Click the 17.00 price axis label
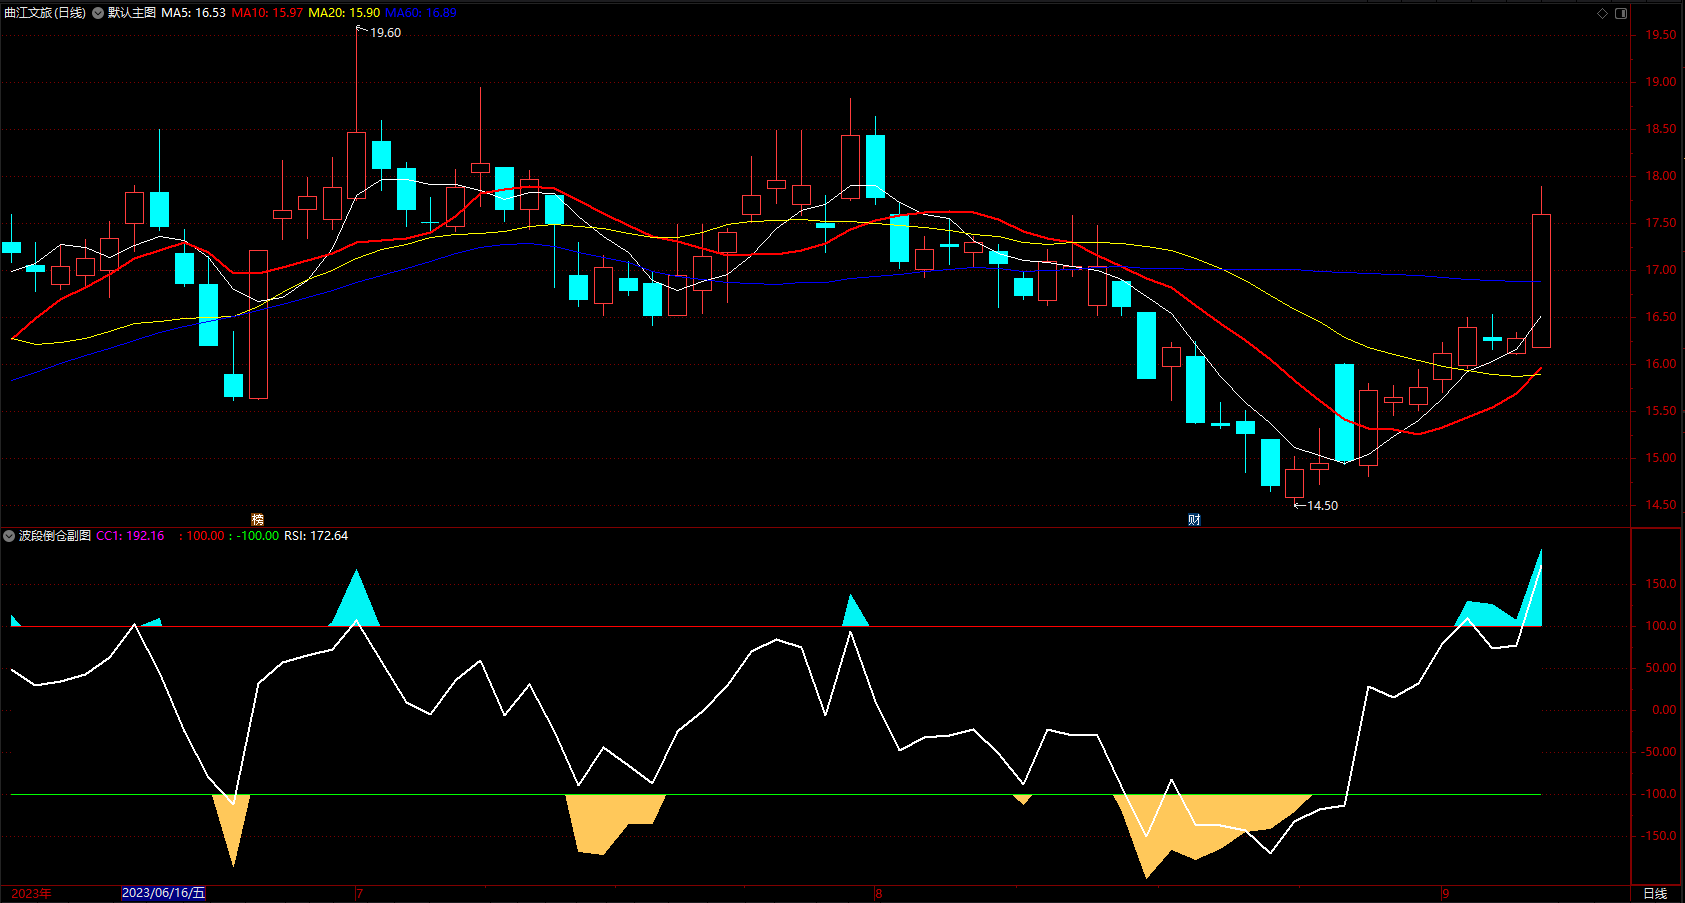1685x903 pixels. pos(1661,270)
